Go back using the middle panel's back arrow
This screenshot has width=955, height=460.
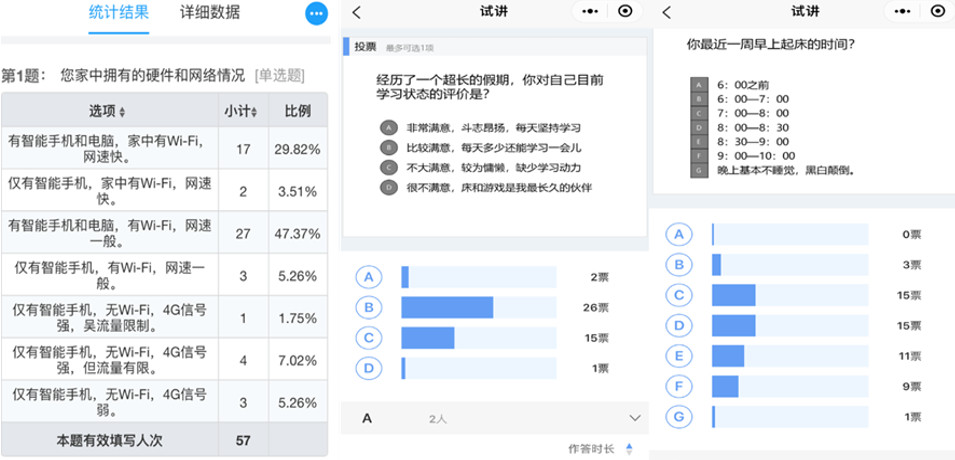click(x=357, y=12)
